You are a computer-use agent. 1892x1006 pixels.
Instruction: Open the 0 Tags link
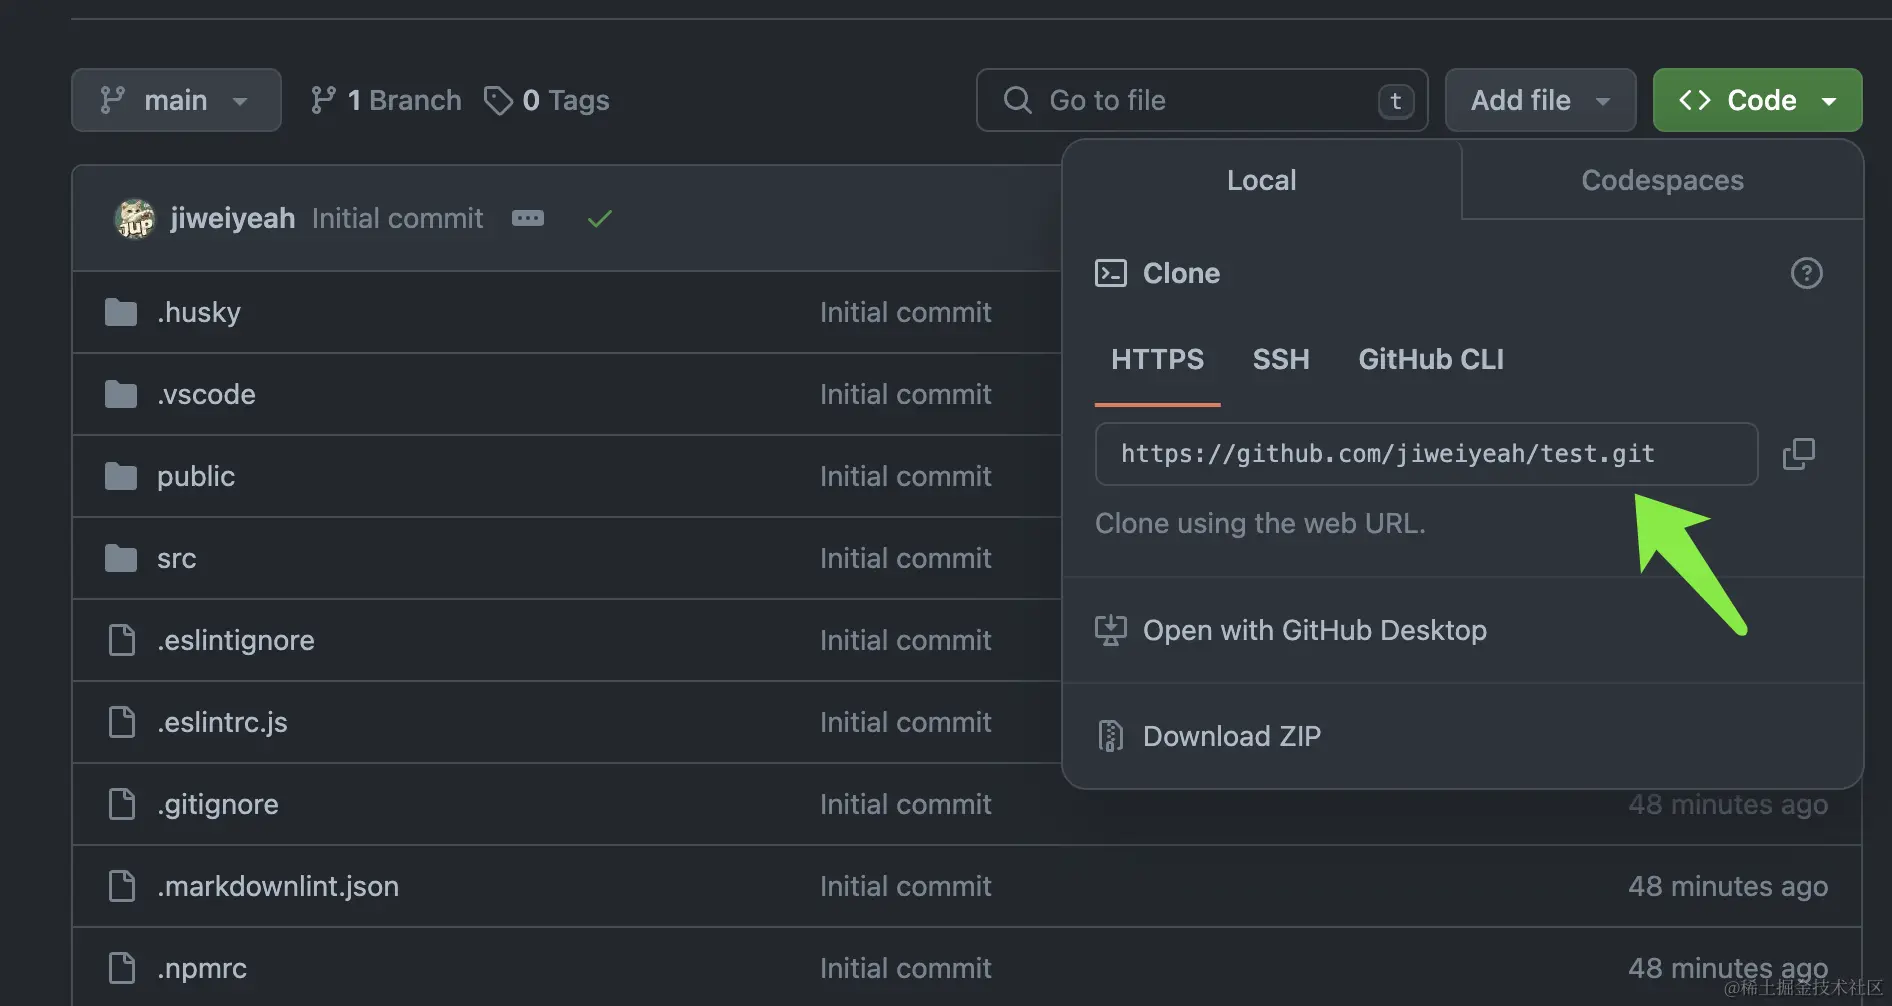546,100
